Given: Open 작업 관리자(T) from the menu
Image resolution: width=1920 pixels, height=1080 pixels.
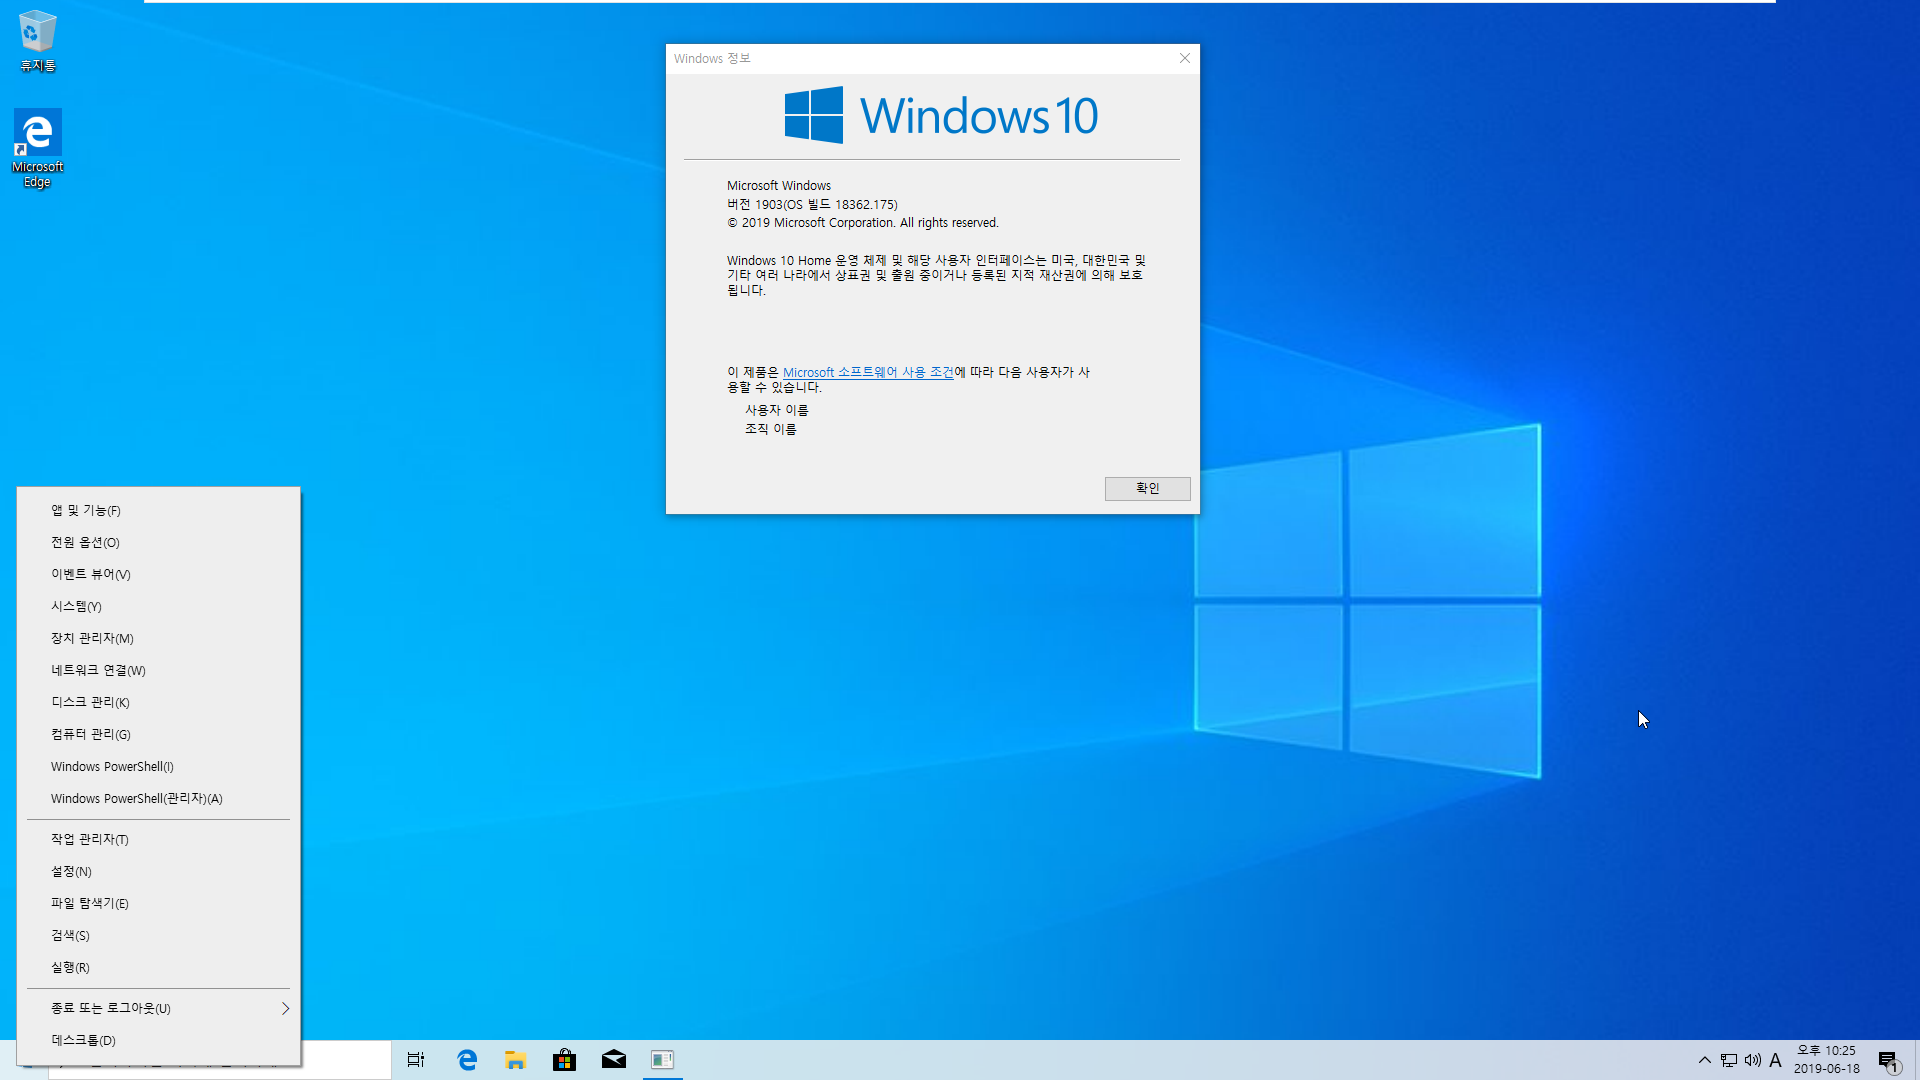Looking at the screenshot, I should click(158, 839).
